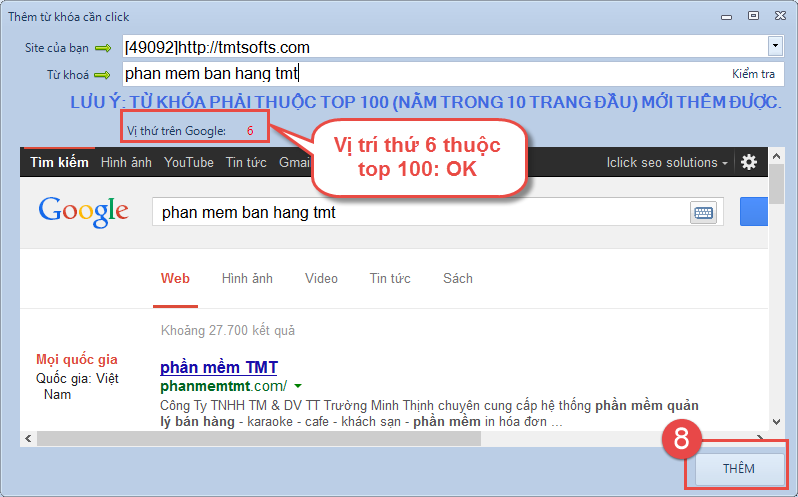Switch to the Sách results tab

[x=458, y=278]
